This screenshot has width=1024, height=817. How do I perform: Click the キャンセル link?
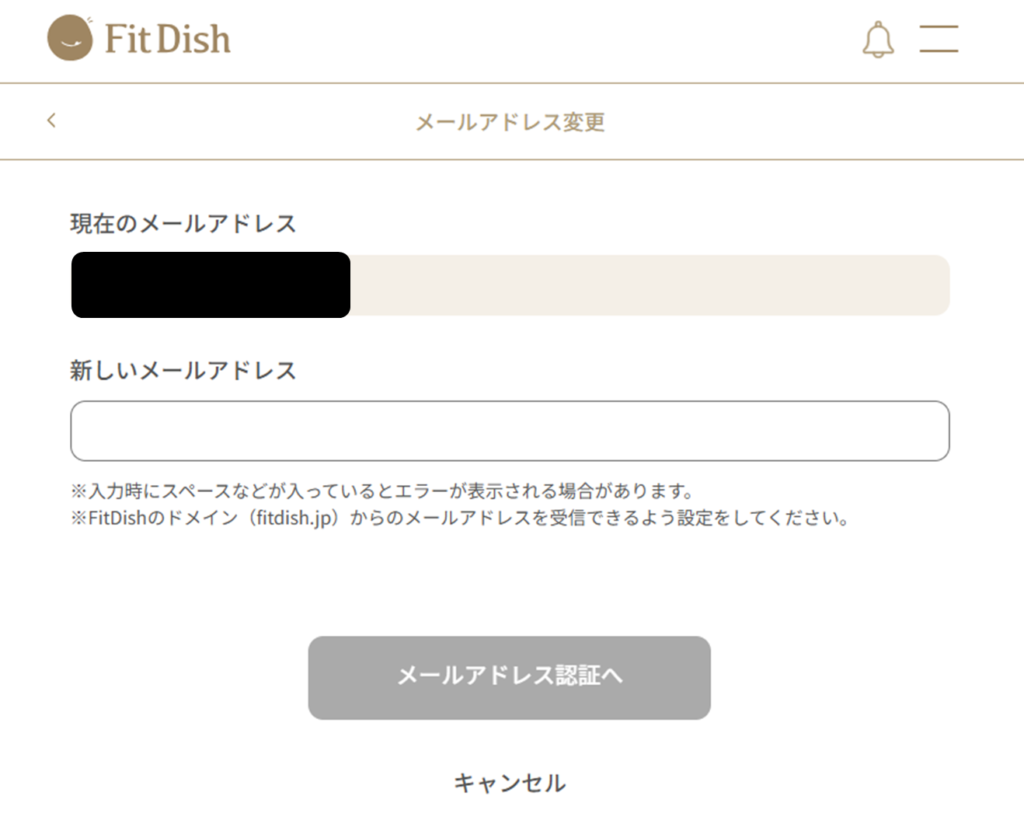coord(509,782)
